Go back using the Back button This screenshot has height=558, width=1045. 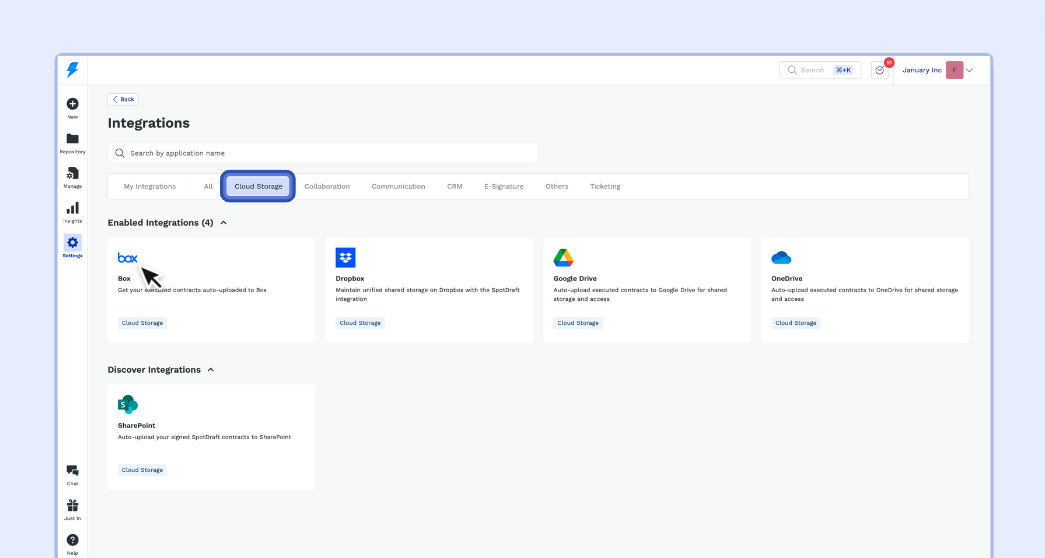(123, 99)
